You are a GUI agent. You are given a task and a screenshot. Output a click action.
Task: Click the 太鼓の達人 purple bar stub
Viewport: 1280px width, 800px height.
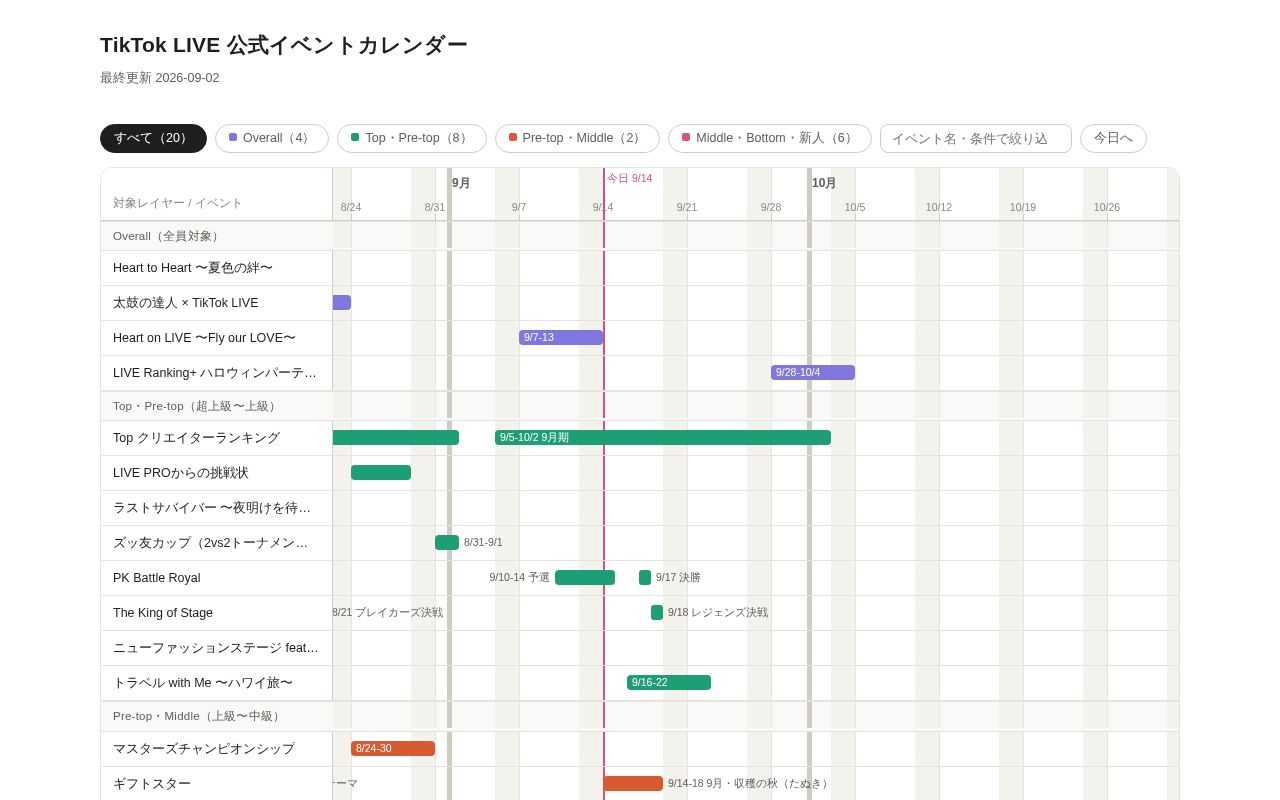click(x=342, y=303)
